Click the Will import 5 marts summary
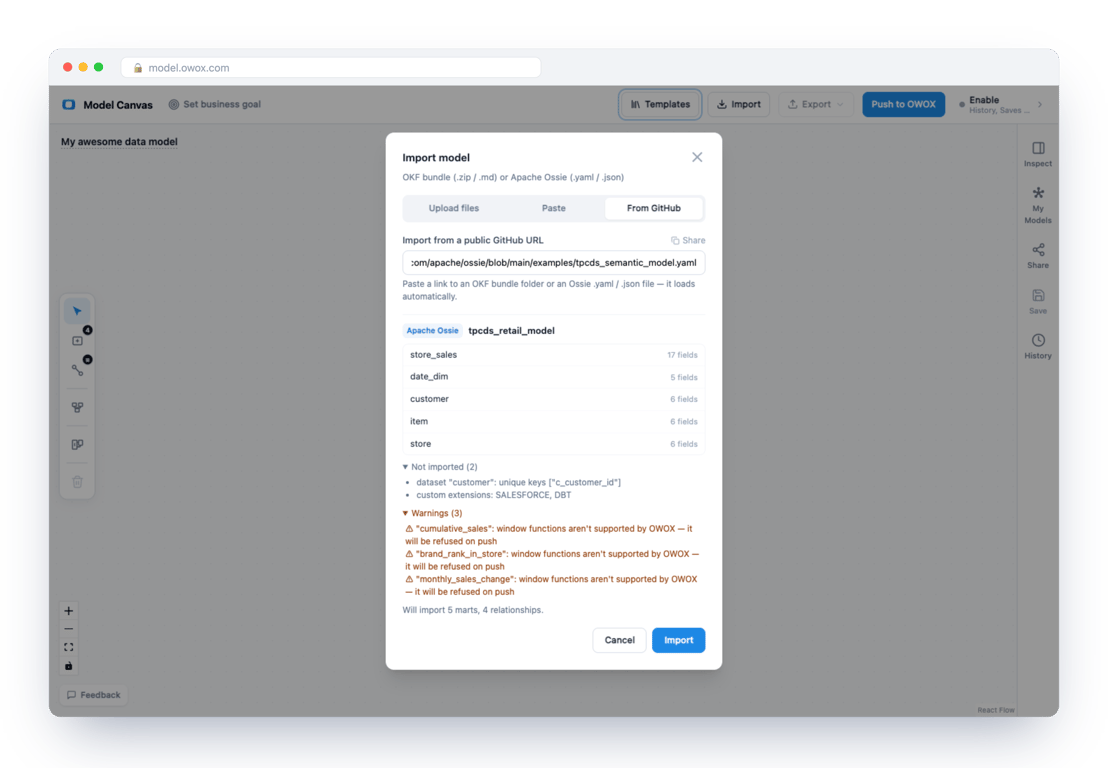 pos(473,610)
